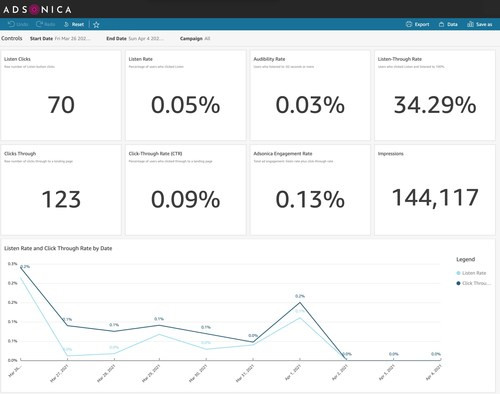The height and width of the screenshot is (394, 500).
Task: Click the Listen-Through Rate 34.29% card
Action: [x=435, y=95]
